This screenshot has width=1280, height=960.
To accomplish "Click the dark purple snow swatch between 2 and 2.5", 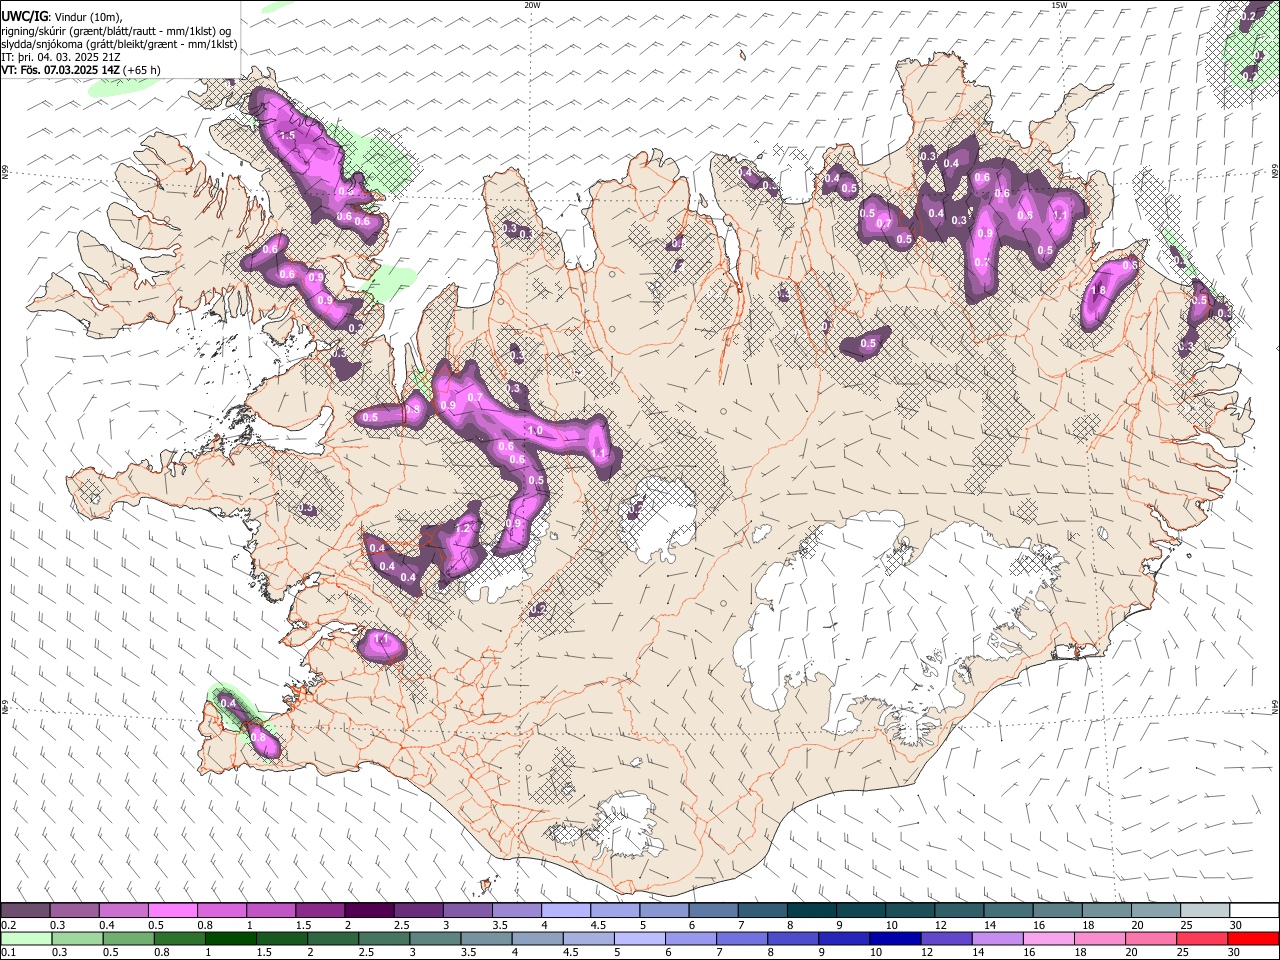I will point(369,910).
